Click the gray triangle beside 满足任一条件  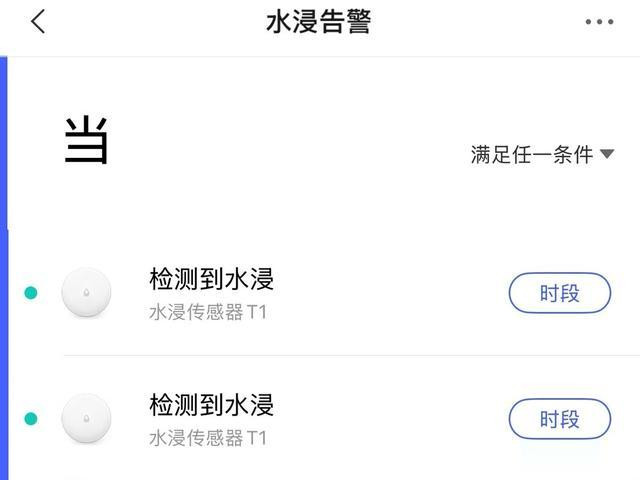(607, 154)
